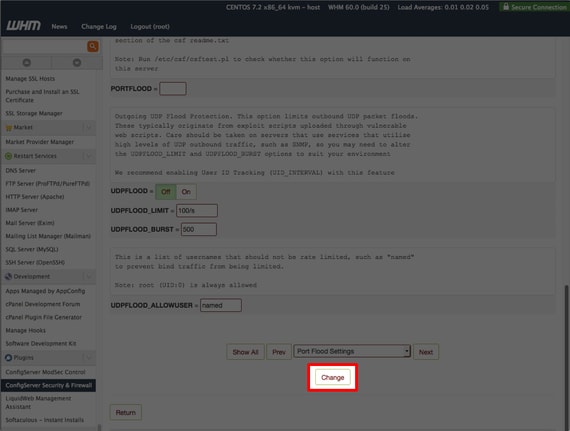Click the Market cart icon
This screenshot has height=431, width=570.
click(9, 128)
